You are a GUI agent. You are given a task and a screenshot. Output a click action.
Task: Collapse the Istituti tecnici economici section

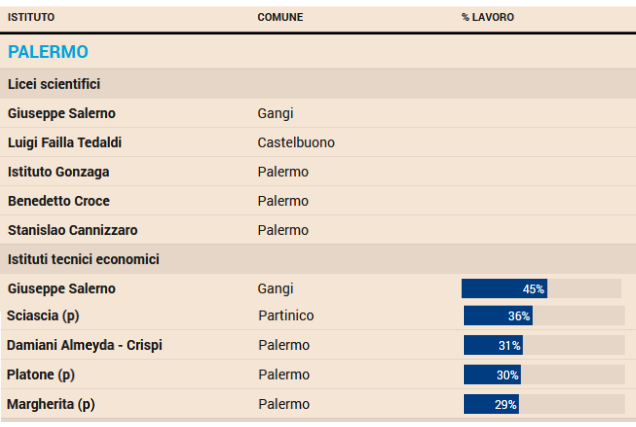coord(83,259)
